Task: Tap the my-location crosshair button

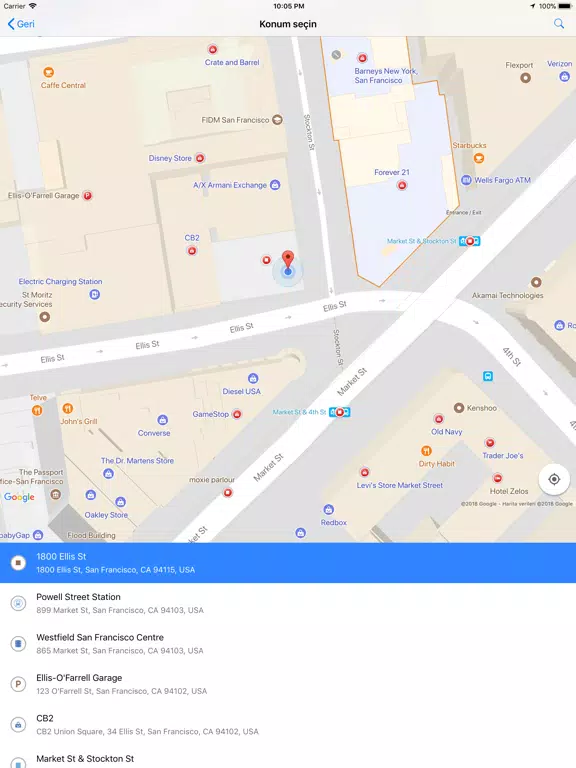Action: [x=554, y=479]
